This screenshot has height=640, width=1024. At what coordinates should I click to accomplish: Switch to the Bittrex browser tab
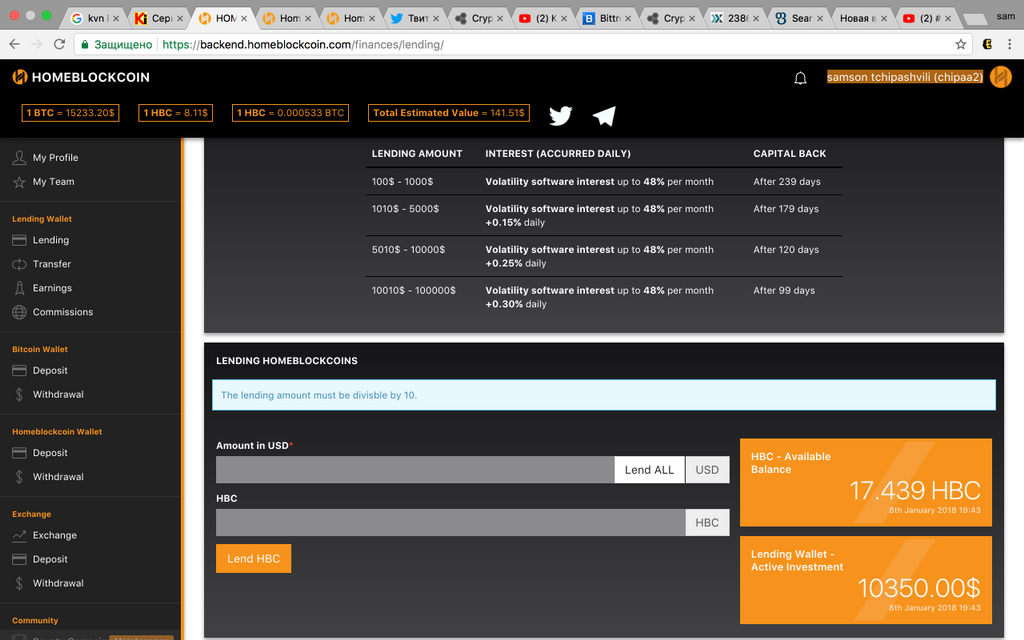[607, 18]
